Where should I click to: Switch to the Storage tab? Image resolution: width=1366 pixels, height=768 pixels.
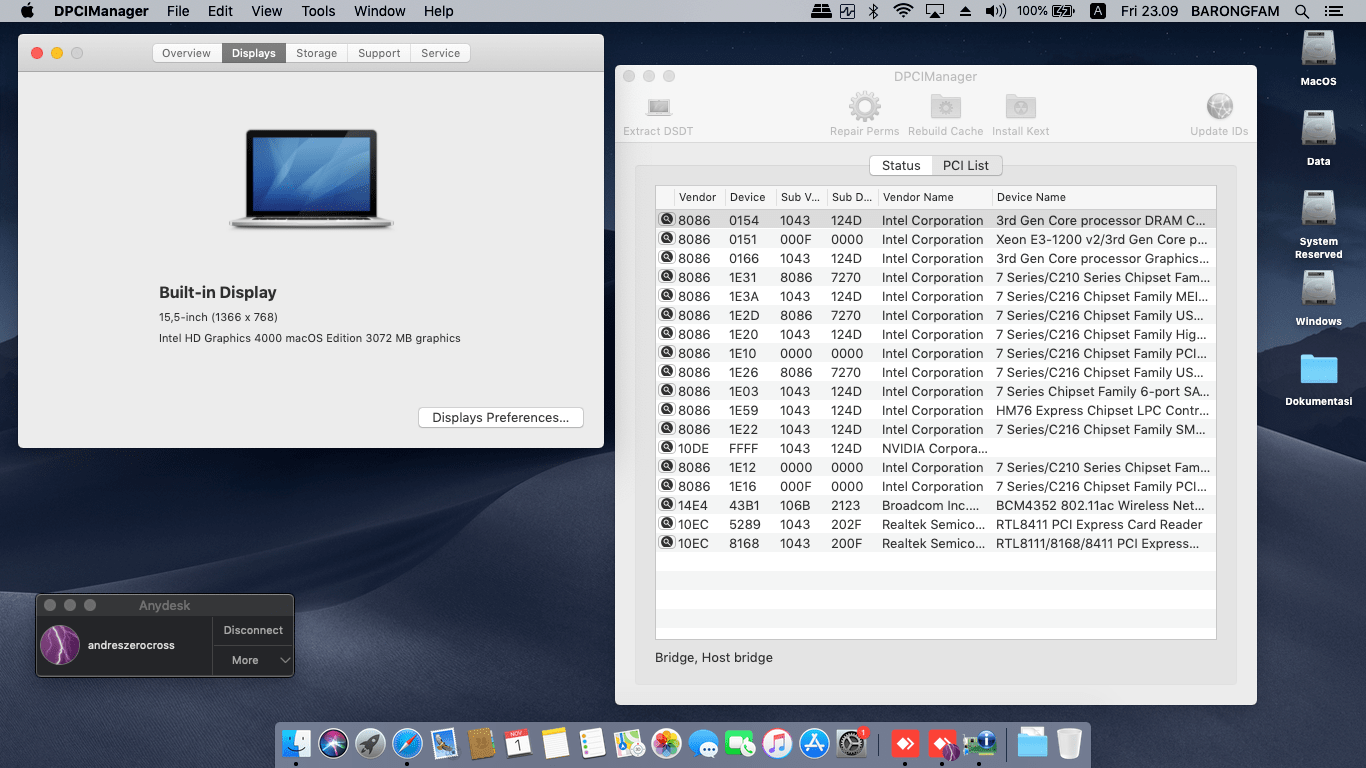(317, 53)
